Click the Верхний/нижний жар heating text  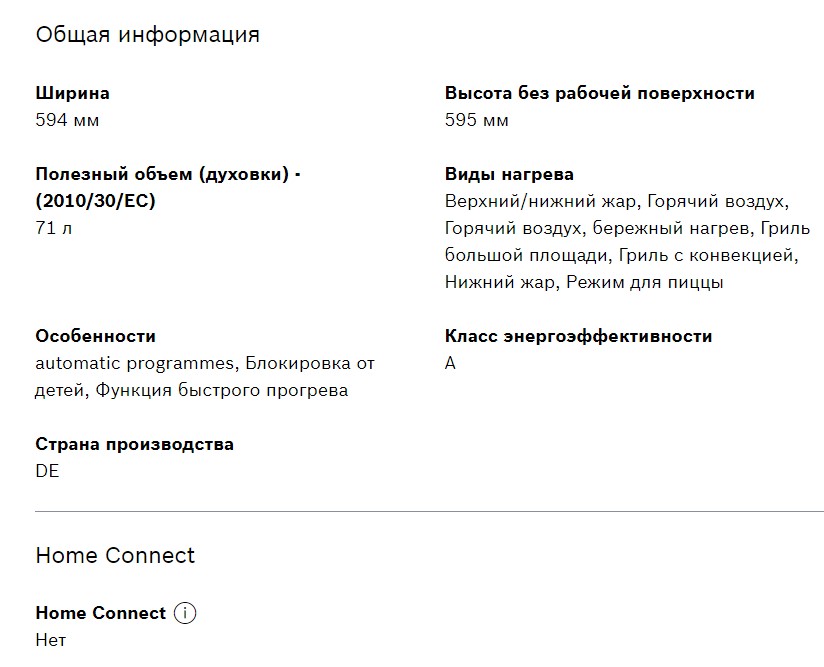[540, 201]
